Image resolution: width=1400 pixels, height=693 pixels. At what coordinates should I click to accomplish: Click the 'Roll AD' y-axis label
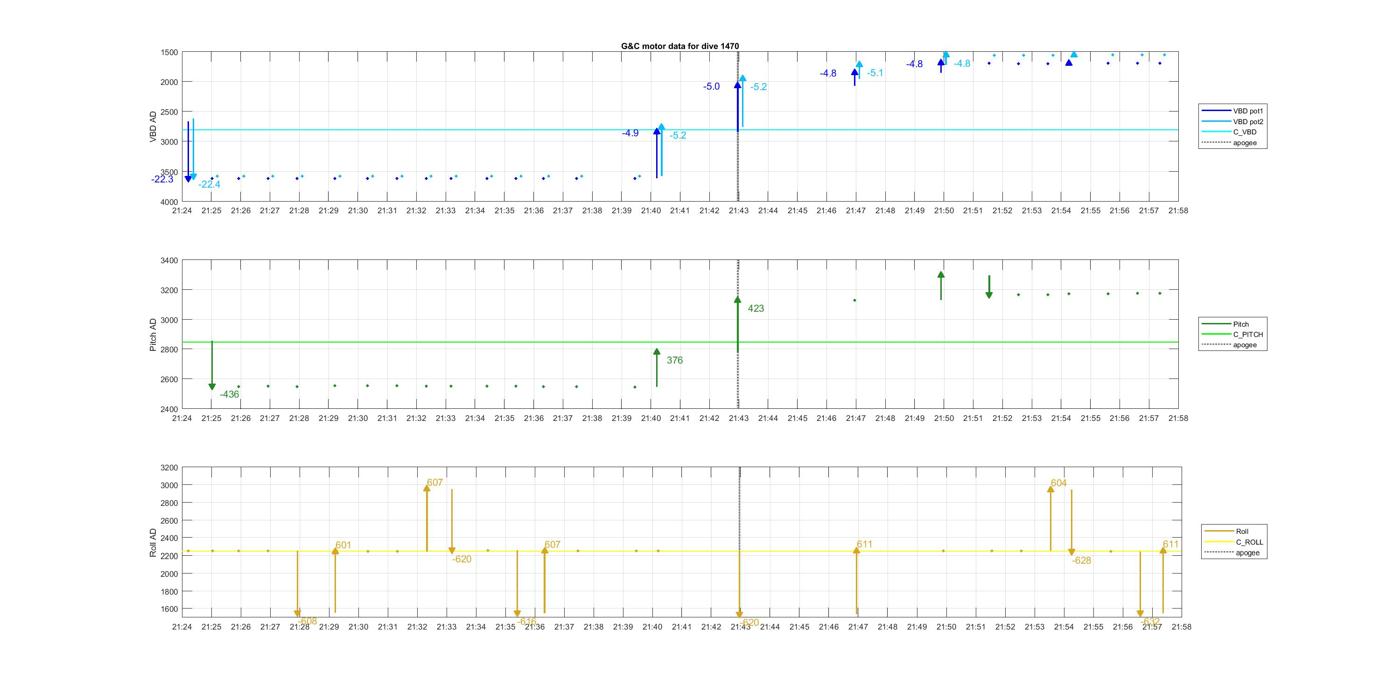[x=154, y=542]
